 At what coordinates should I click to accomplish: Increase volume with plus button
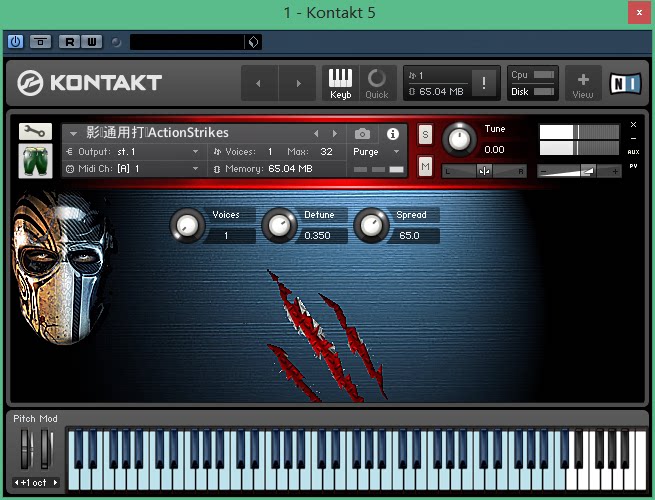(x=615, y=171)
